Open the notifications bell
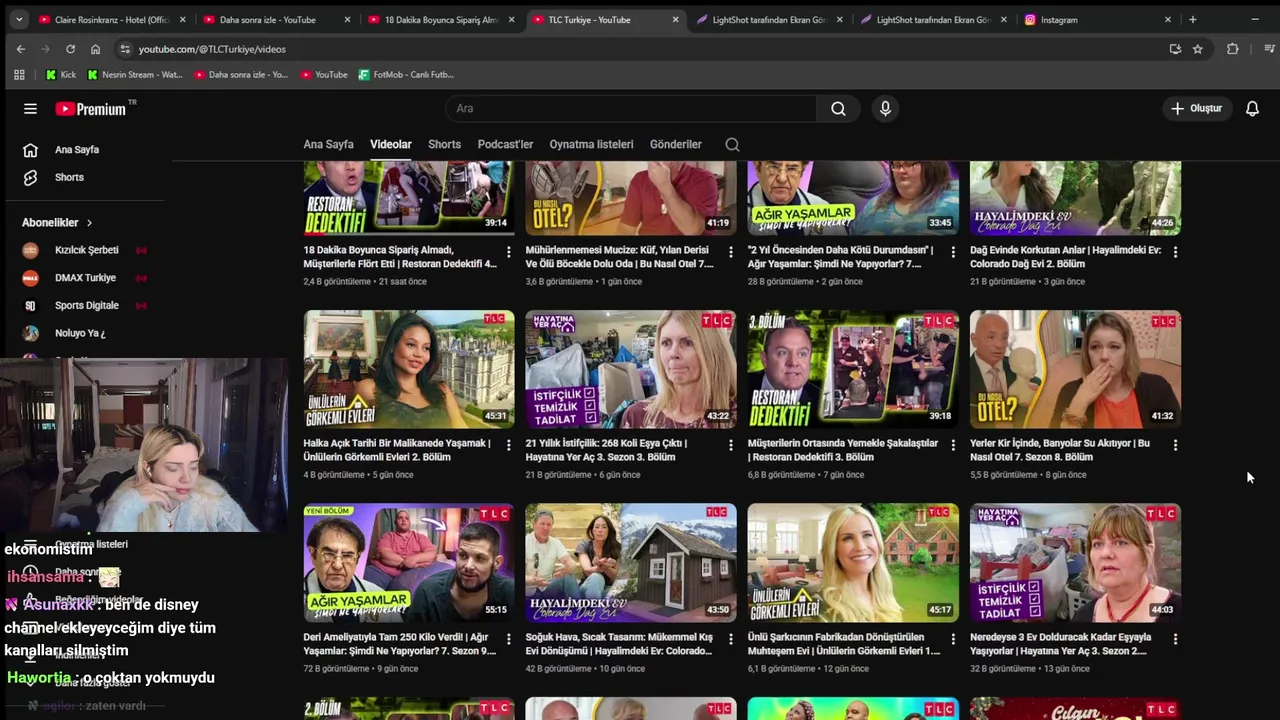 [x=1252, y=108]
